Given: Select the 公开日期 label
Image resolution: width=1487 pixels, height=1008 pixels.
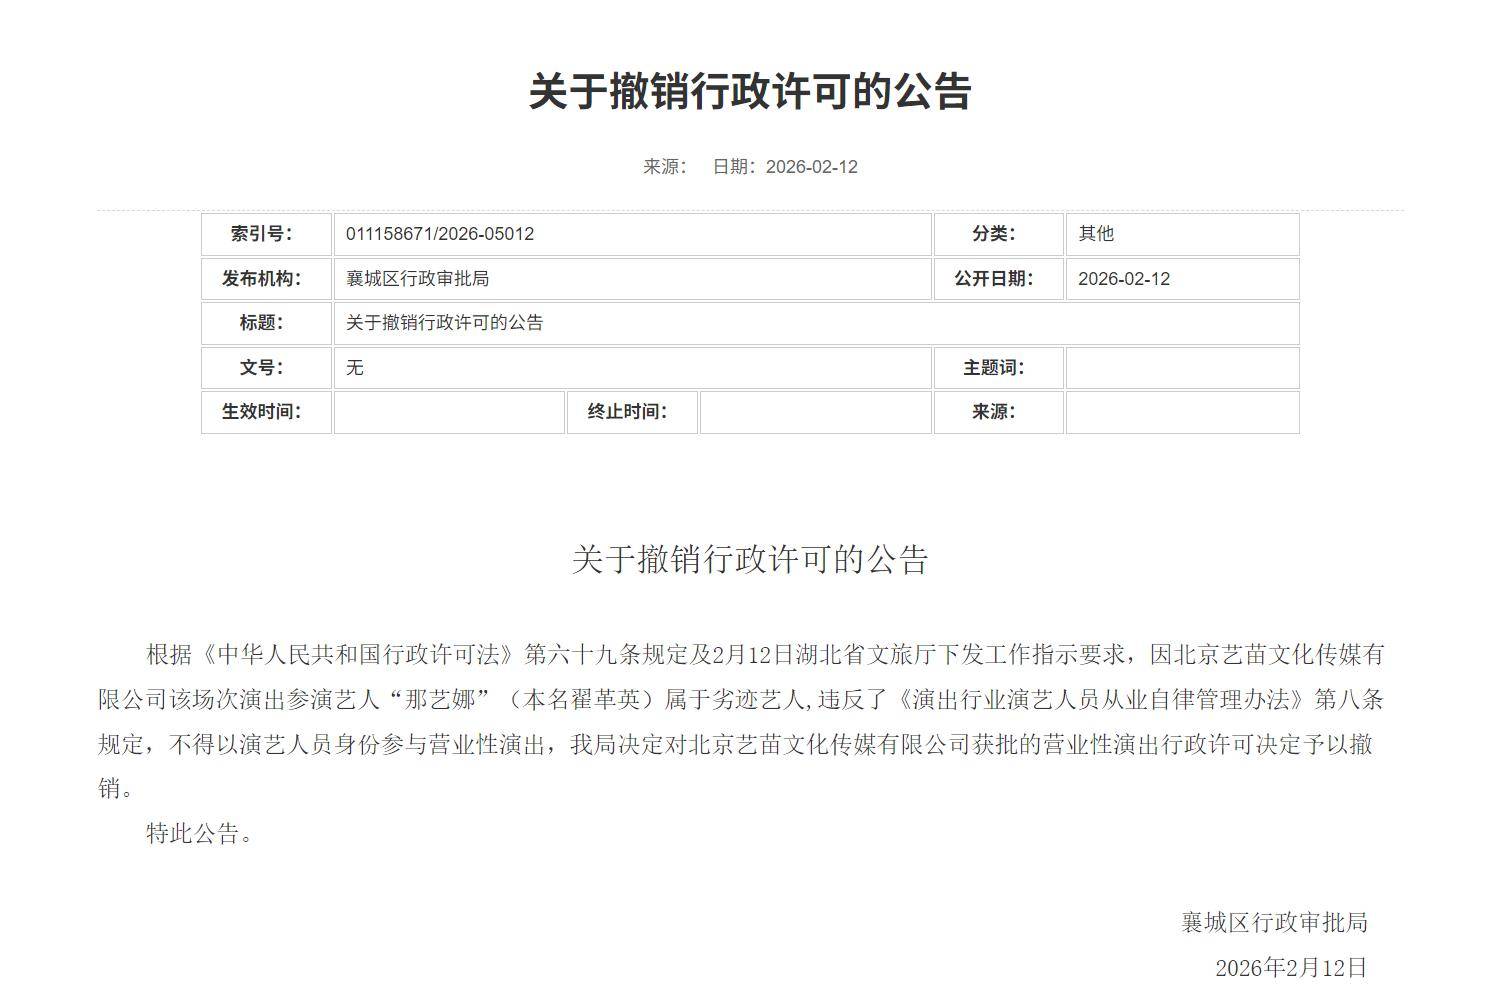Looking at the screenshot, I should tap(994, 279).
